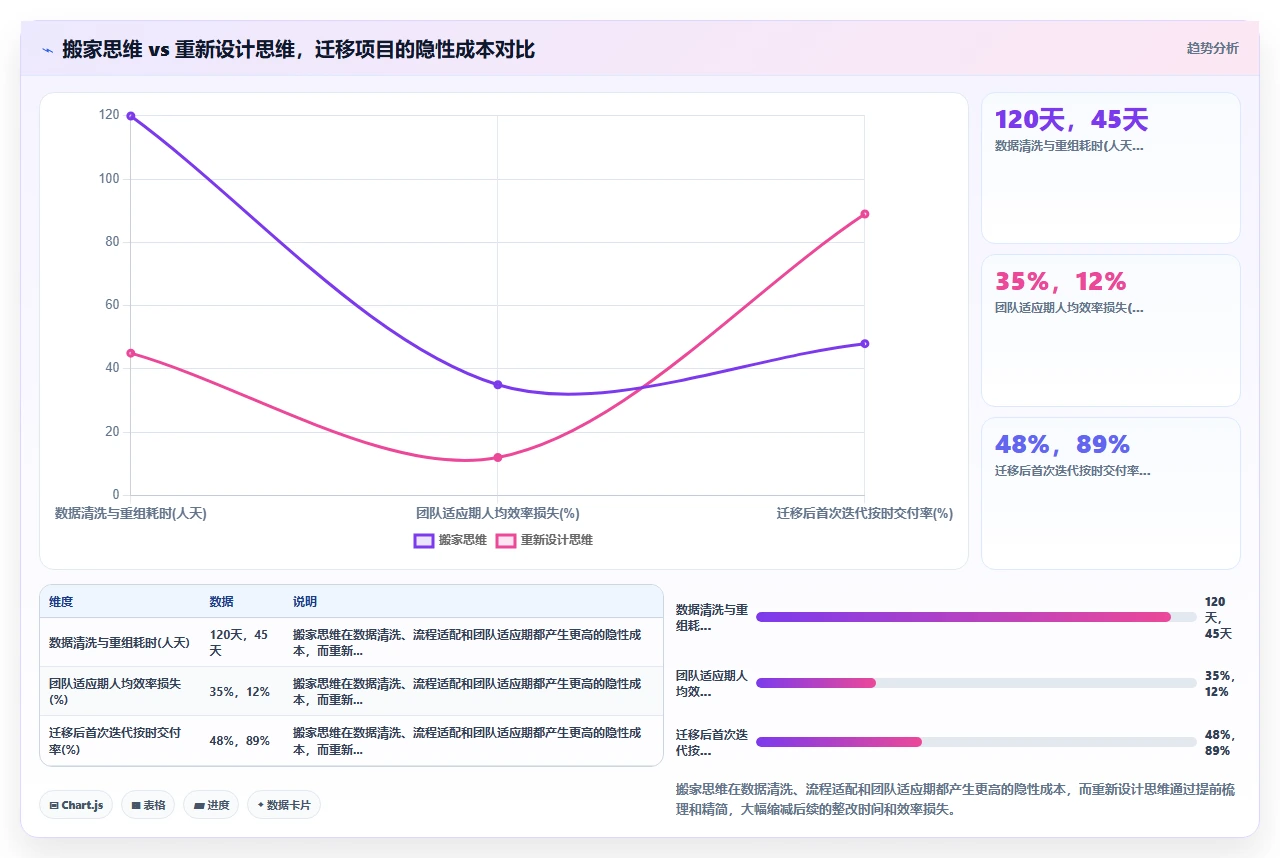
Task: Click the 数据卡片 tag button
Action: tap(283, 805)
